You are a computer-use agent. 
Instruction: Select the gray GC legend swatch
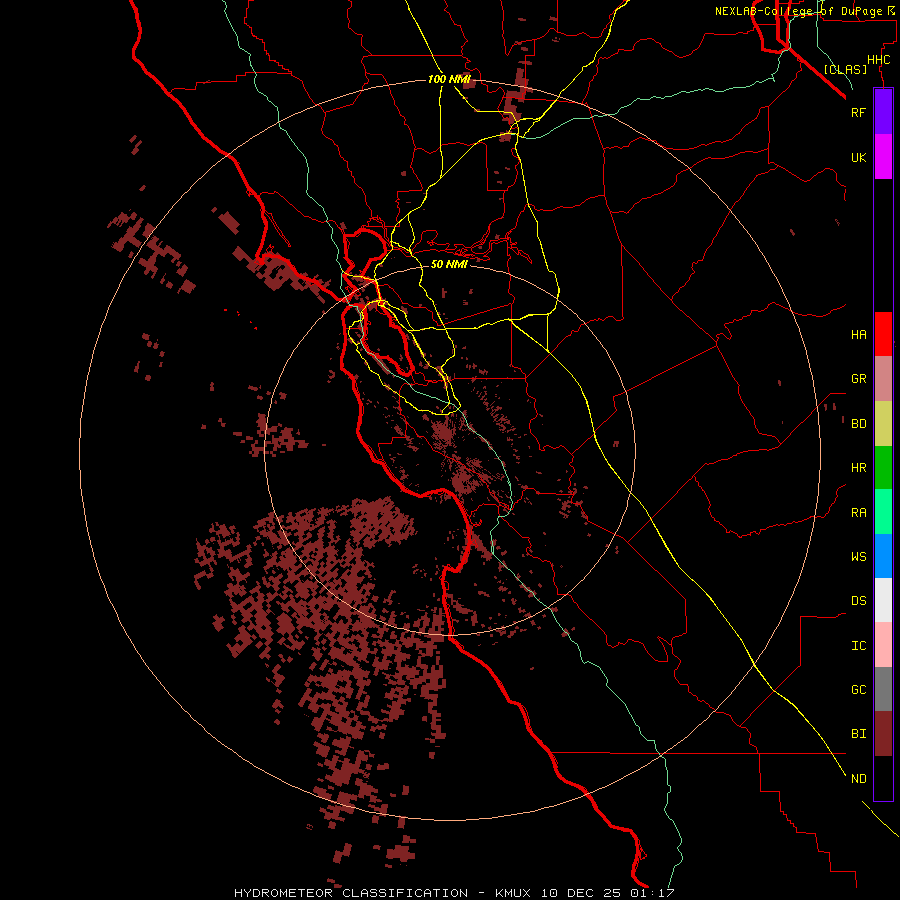click(x=883, y=689)
